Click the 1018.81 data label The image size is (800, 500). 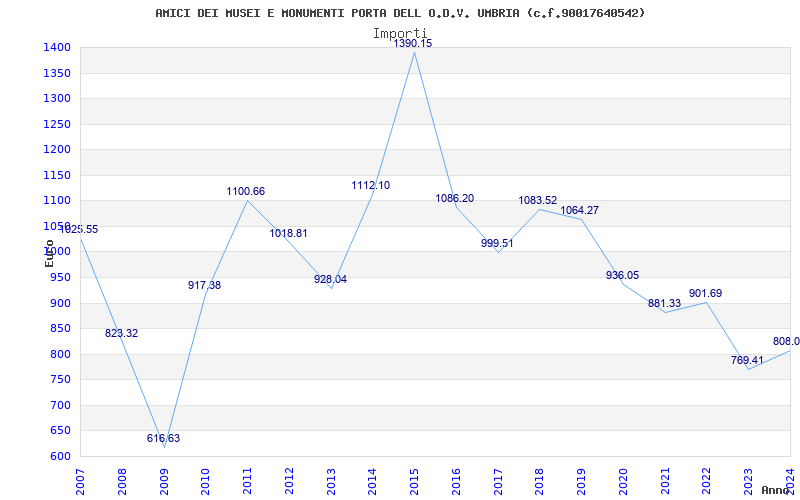(x=288, y=234)
